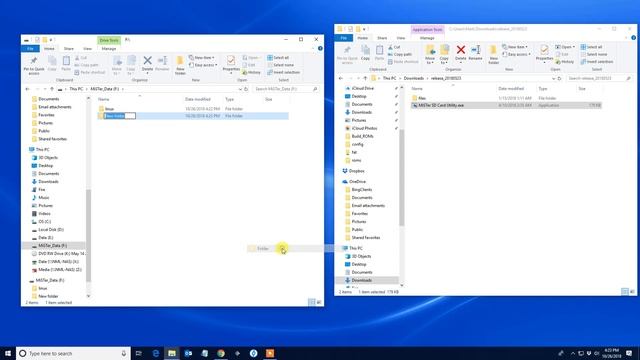
Task: Go back in the release_20180523 window
Action: coord(341,78)
